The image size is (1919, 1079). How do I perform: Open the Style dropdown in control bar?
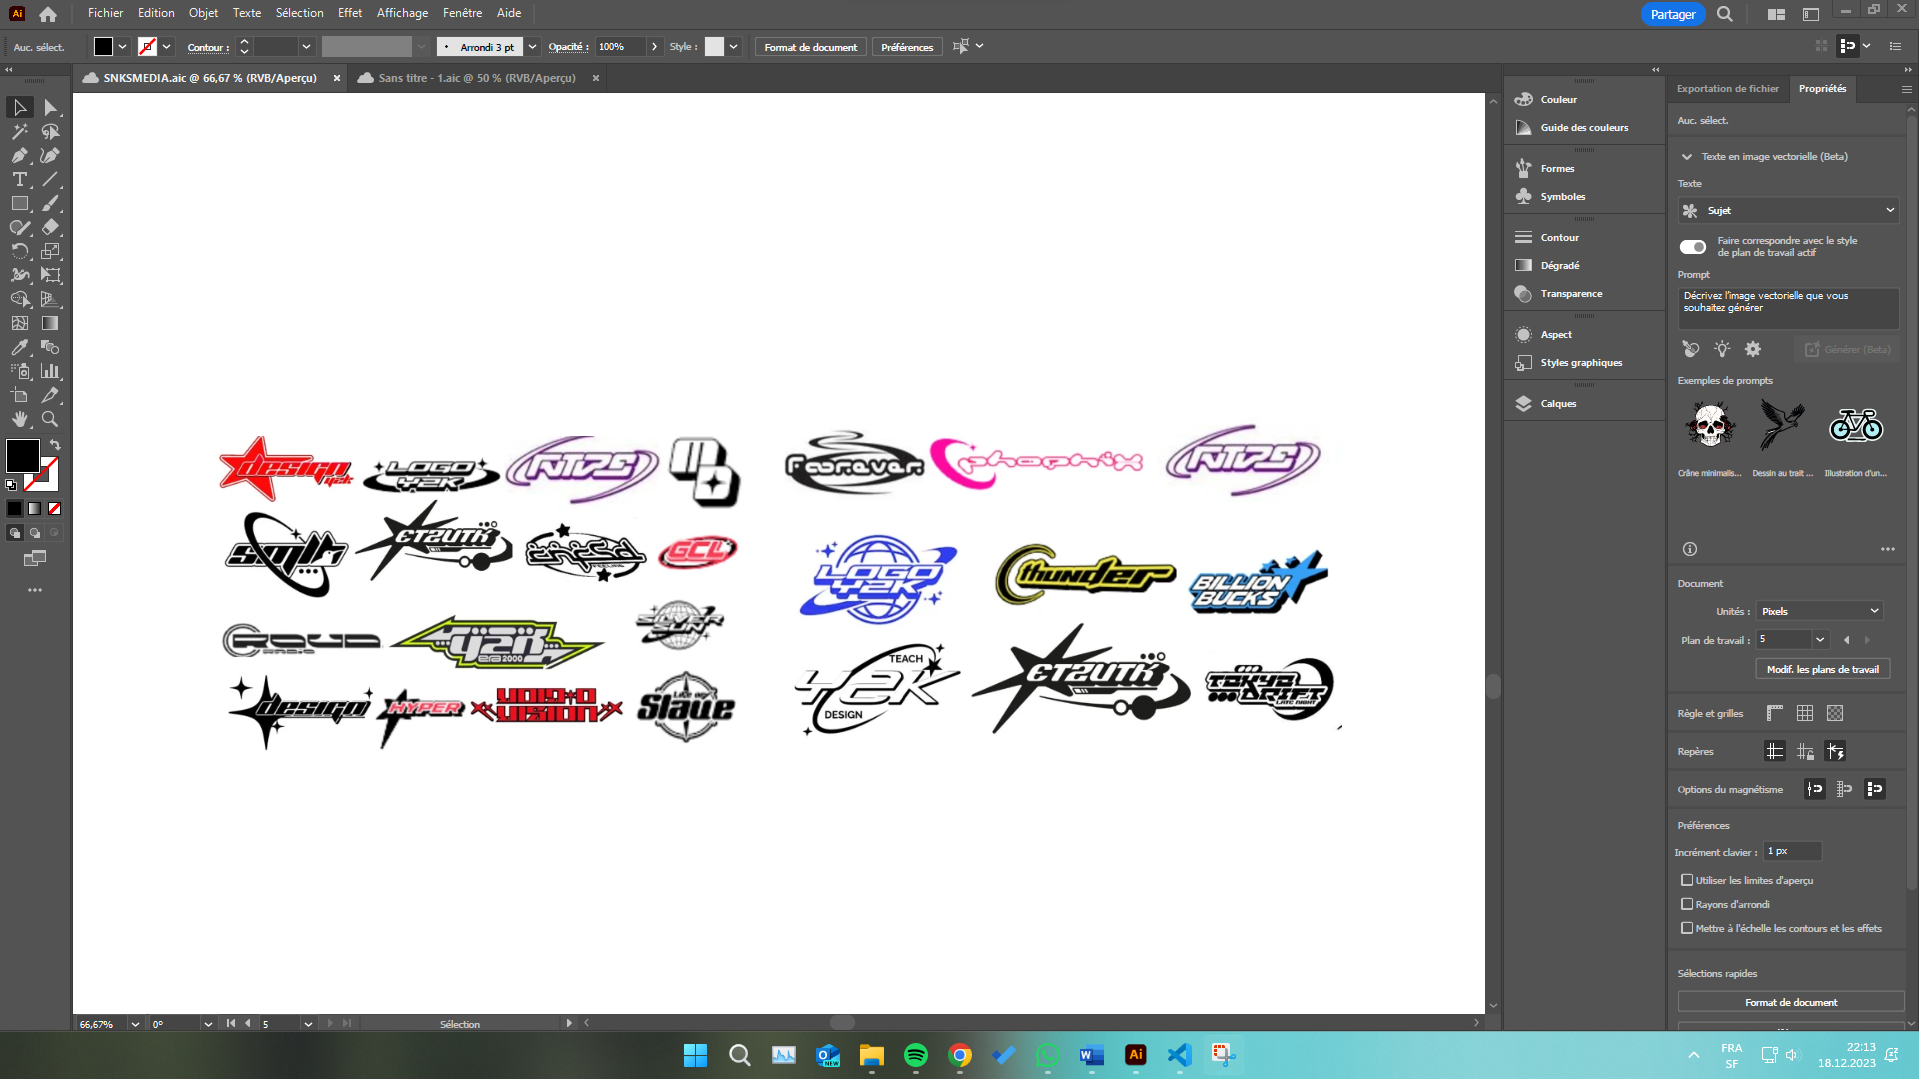(x=733, y=47)
